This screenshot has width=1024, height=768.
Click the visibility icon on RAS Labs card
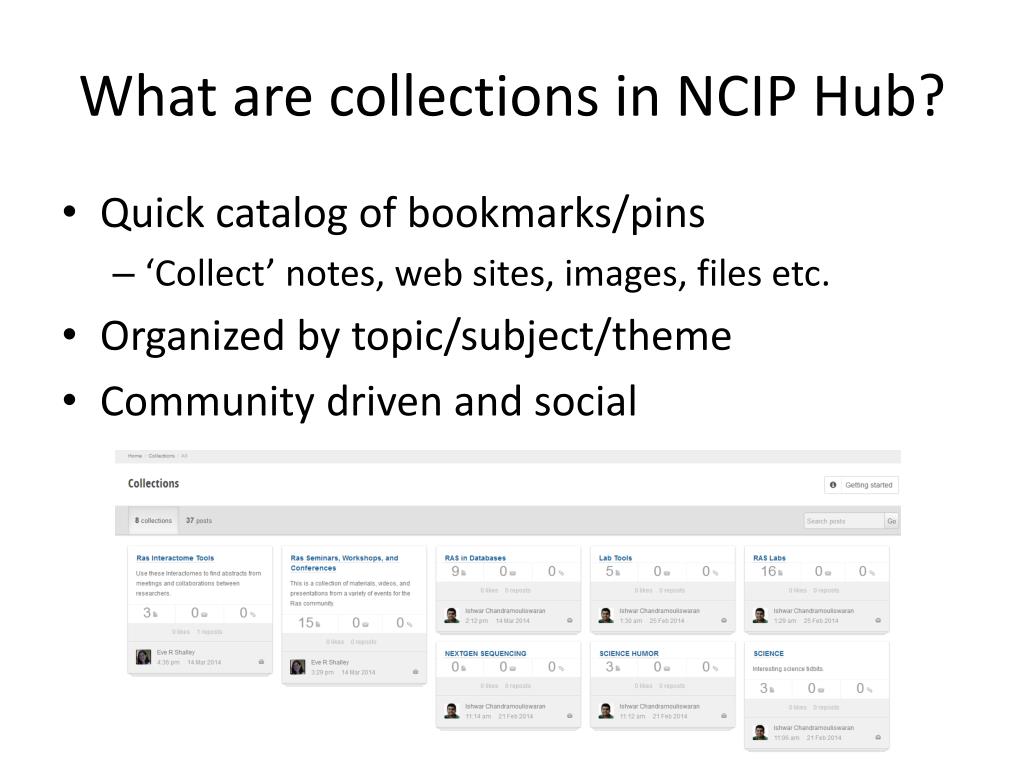point(878,620)
